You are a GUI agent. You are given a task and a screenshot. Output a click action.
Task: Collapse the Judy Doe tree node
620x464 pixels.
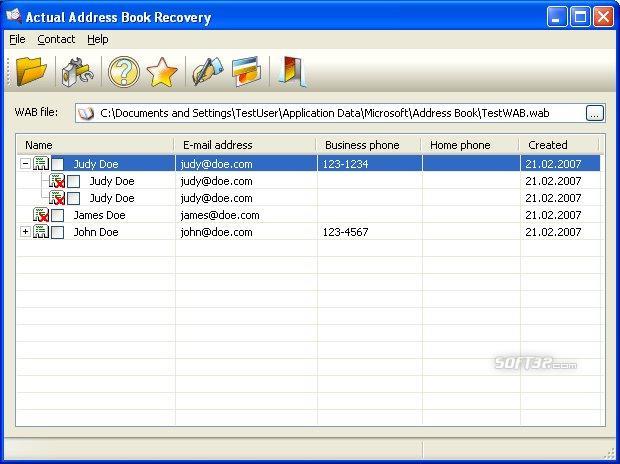(25, 163)
